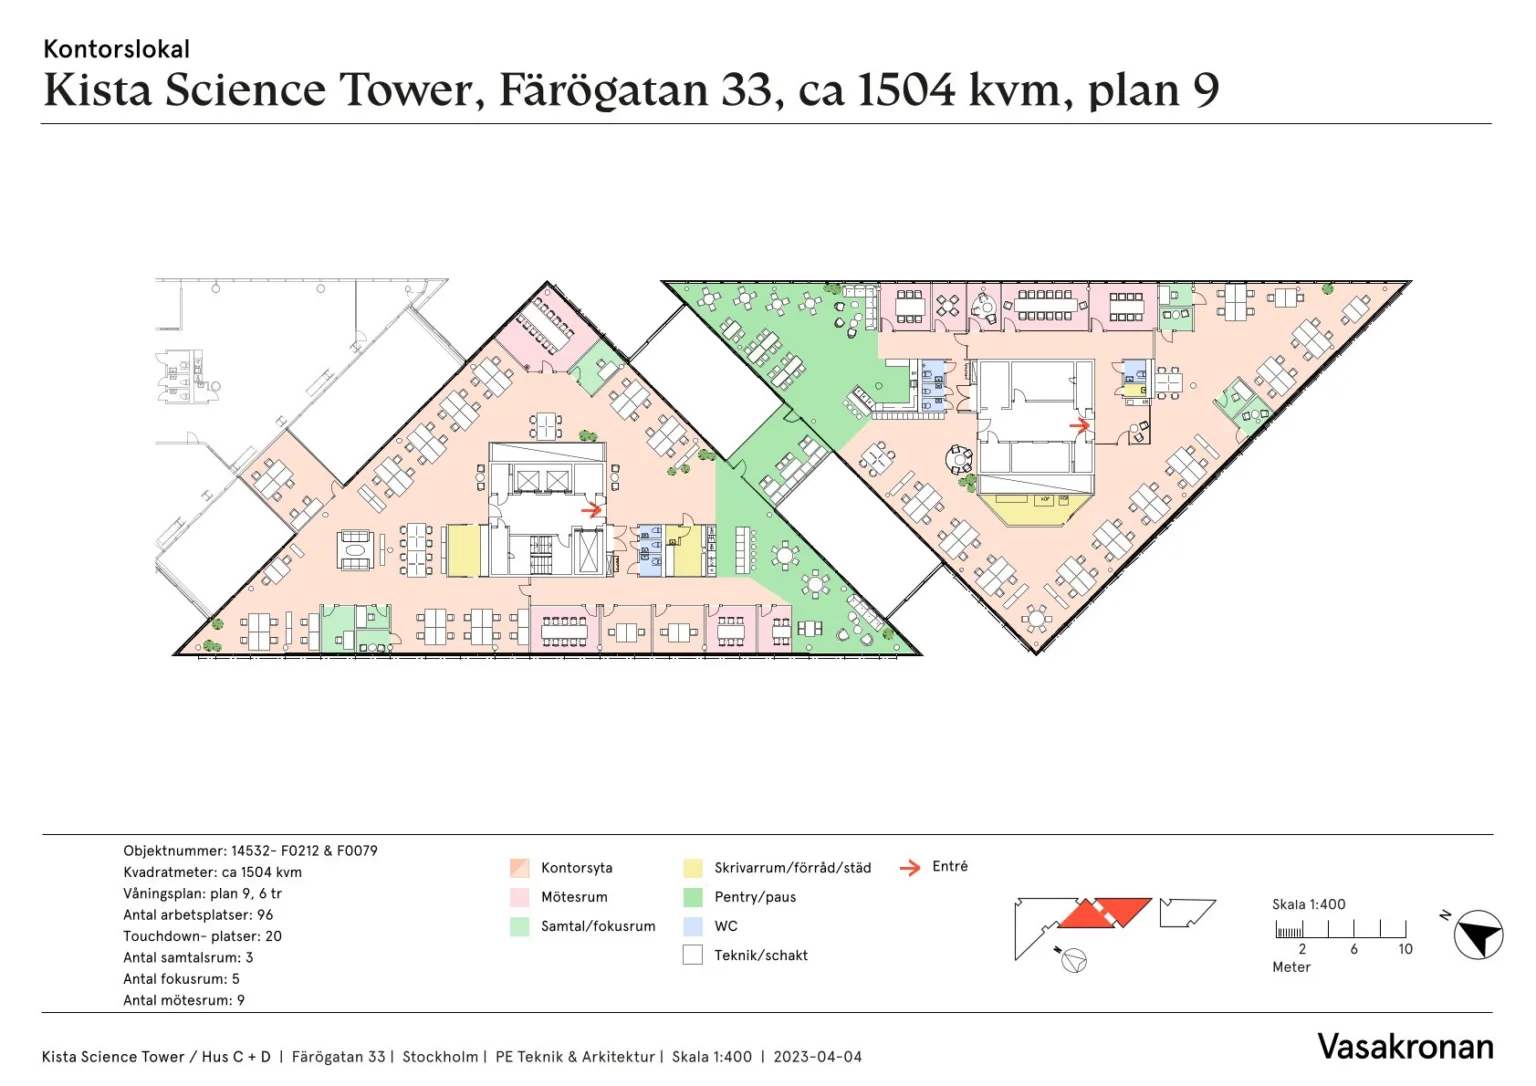Click the large black north arrow compass
Image resolution: width=1536 pixels, height=1086 pixels.
tap(1478, 935)
